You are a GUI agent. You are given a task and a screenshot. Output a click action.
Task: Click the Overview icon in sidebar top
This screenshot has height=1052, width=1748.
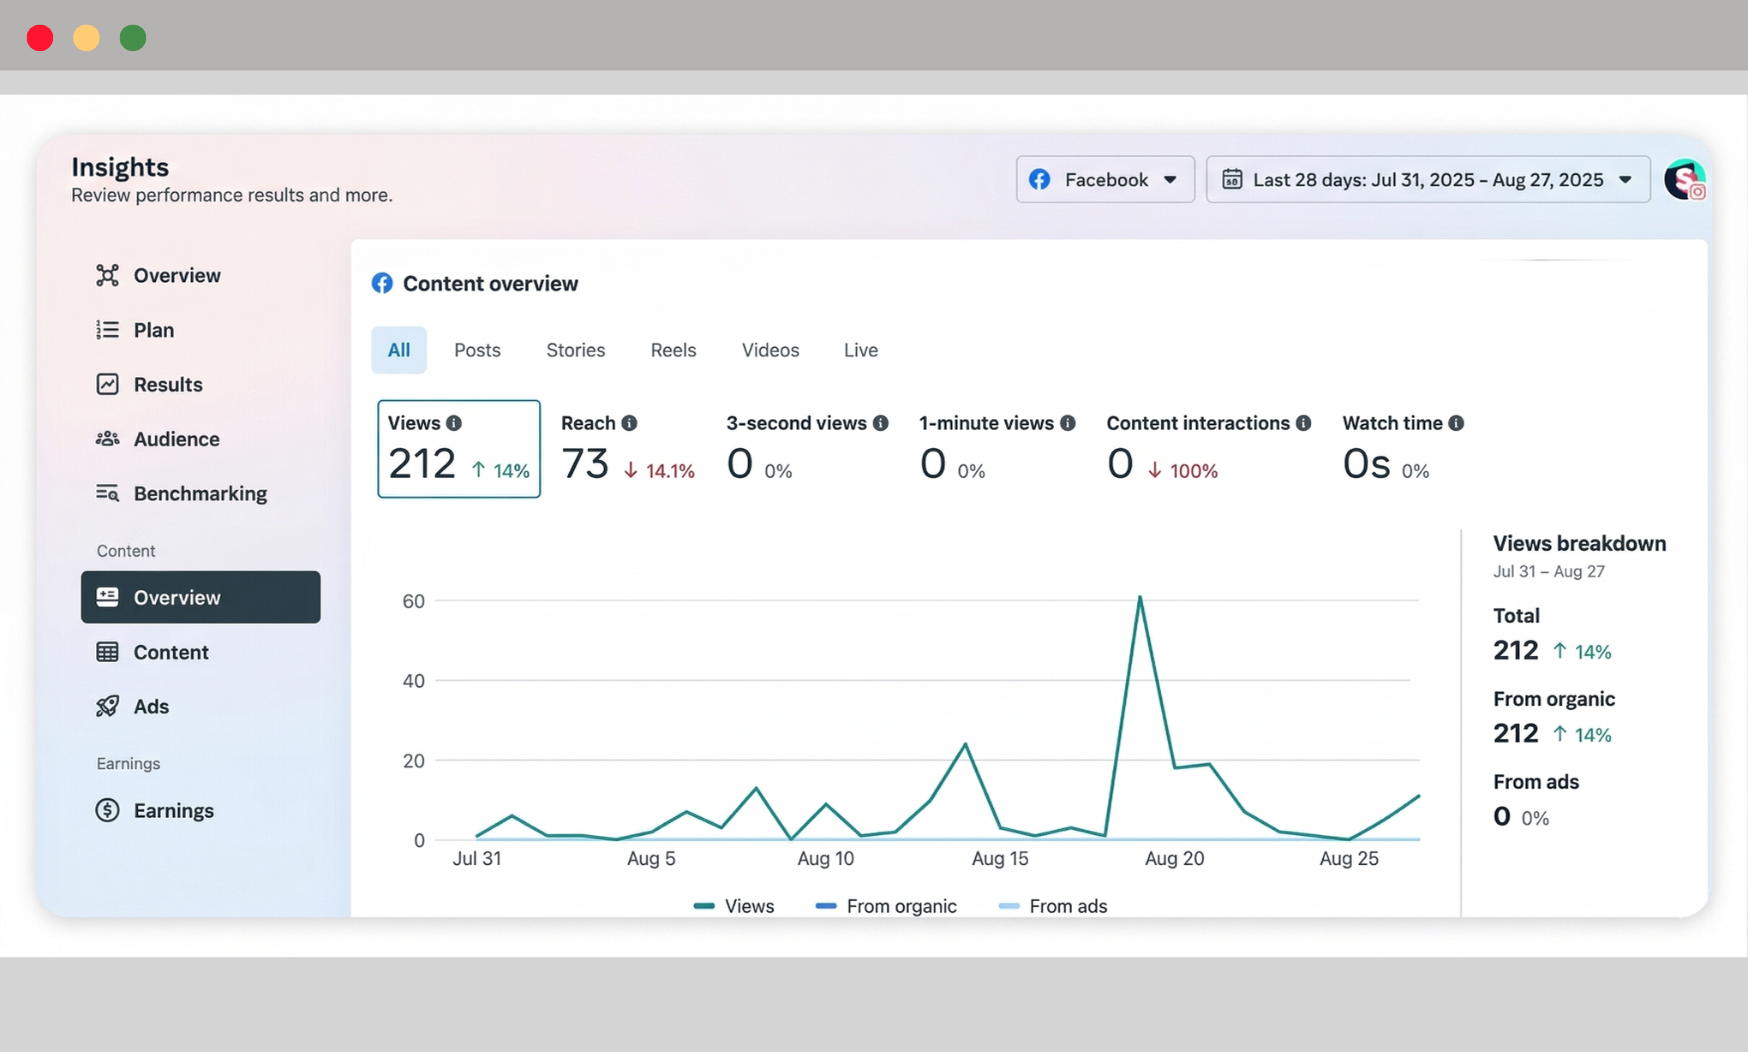(x=107, y=275)
